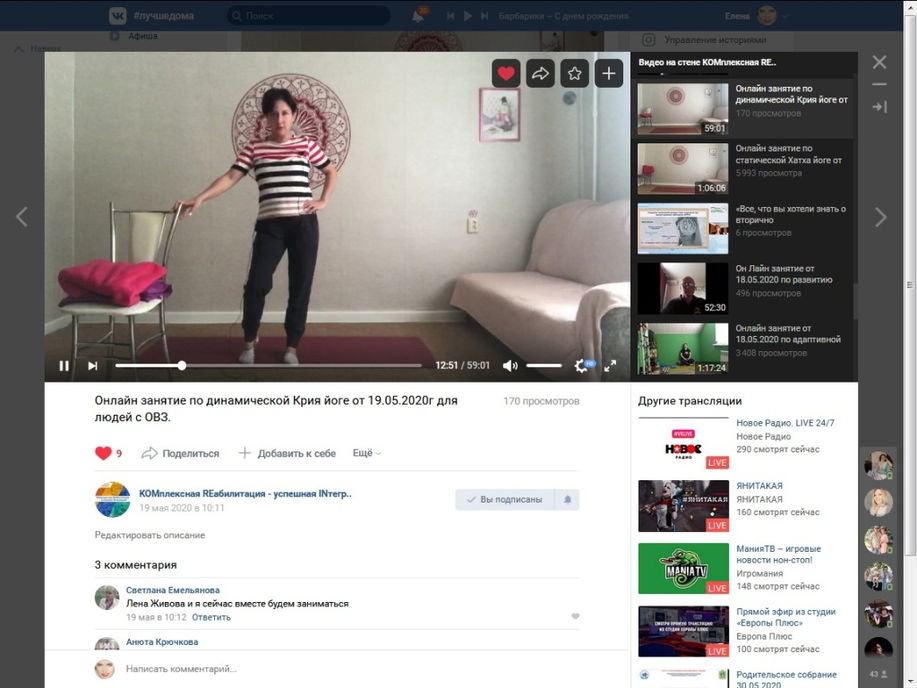Click the video progress seek bar
917x688 pixels.
tap(300, 366)
